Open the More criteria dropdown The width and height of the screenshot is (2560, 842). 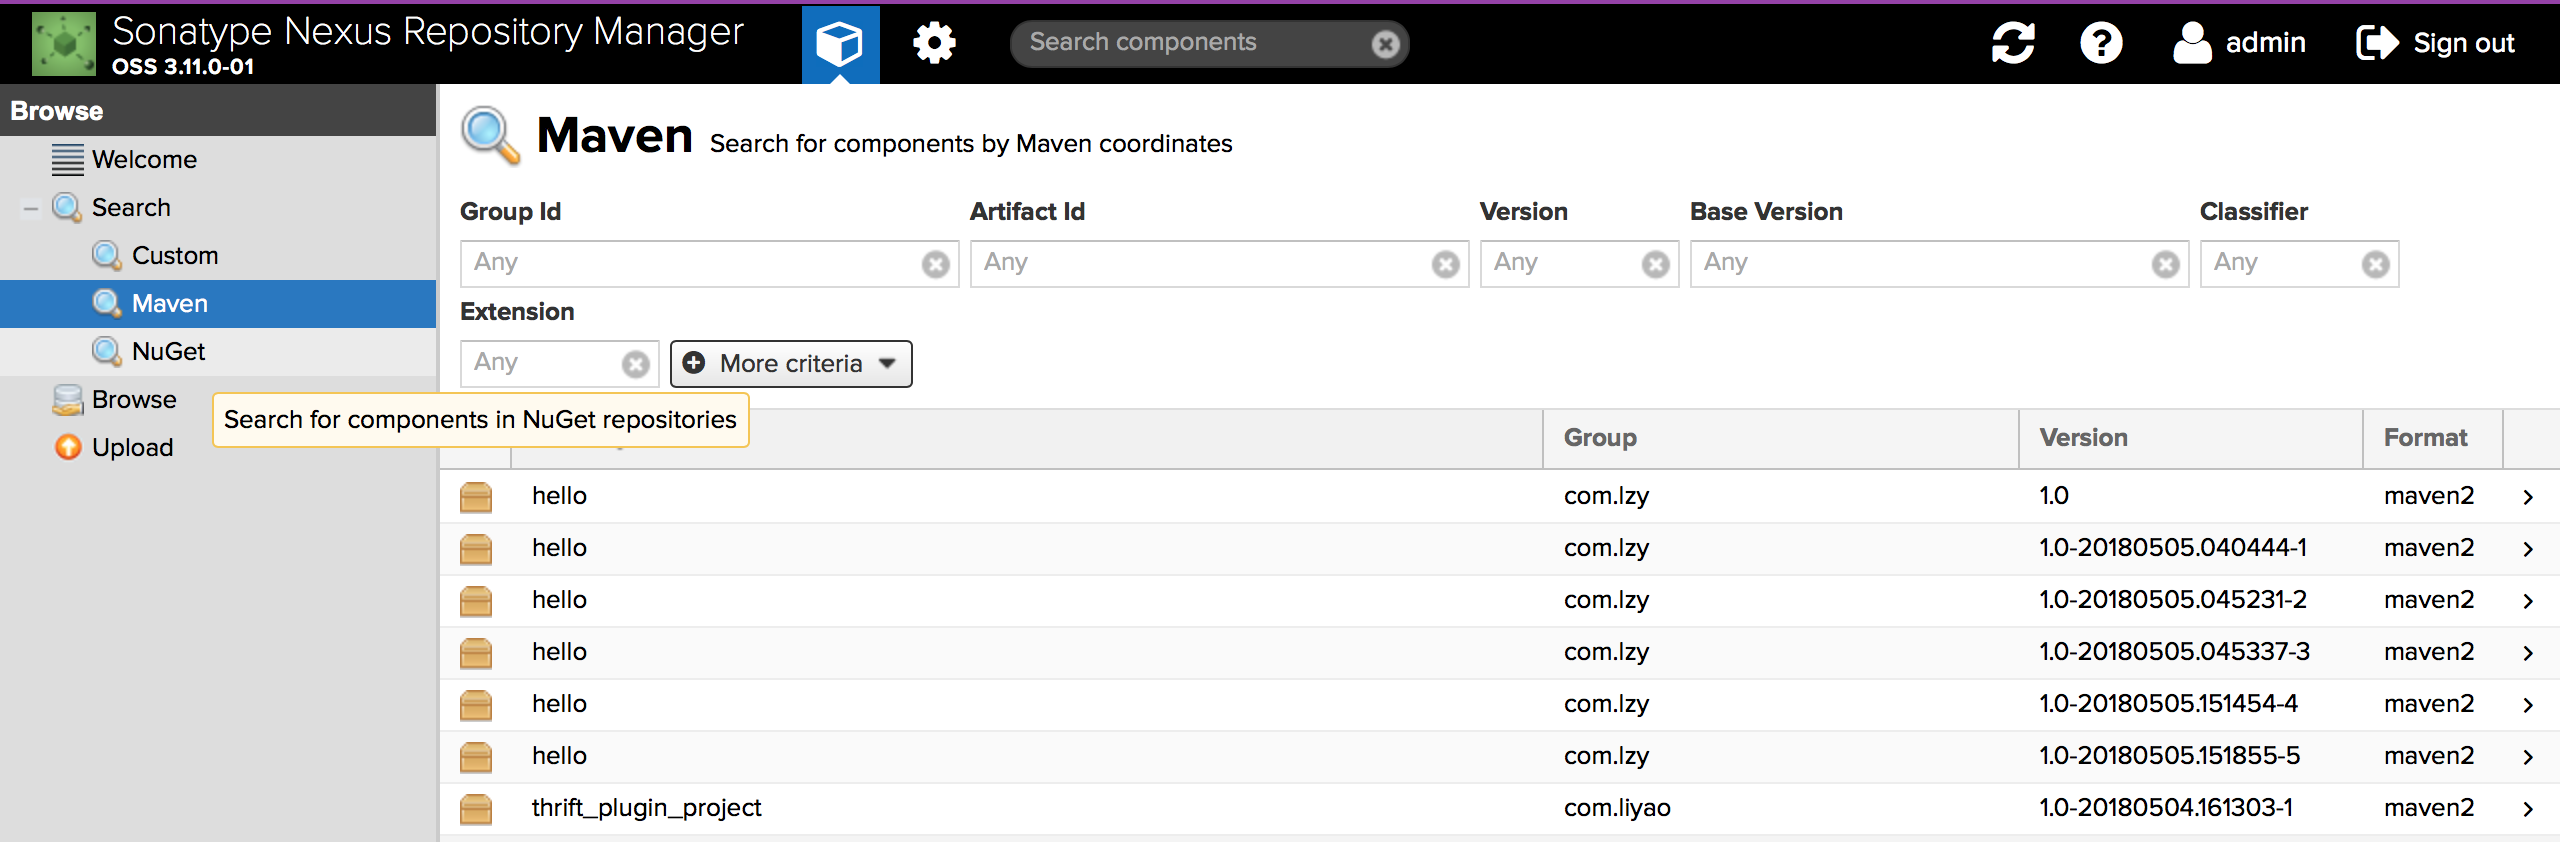point(791,363)
